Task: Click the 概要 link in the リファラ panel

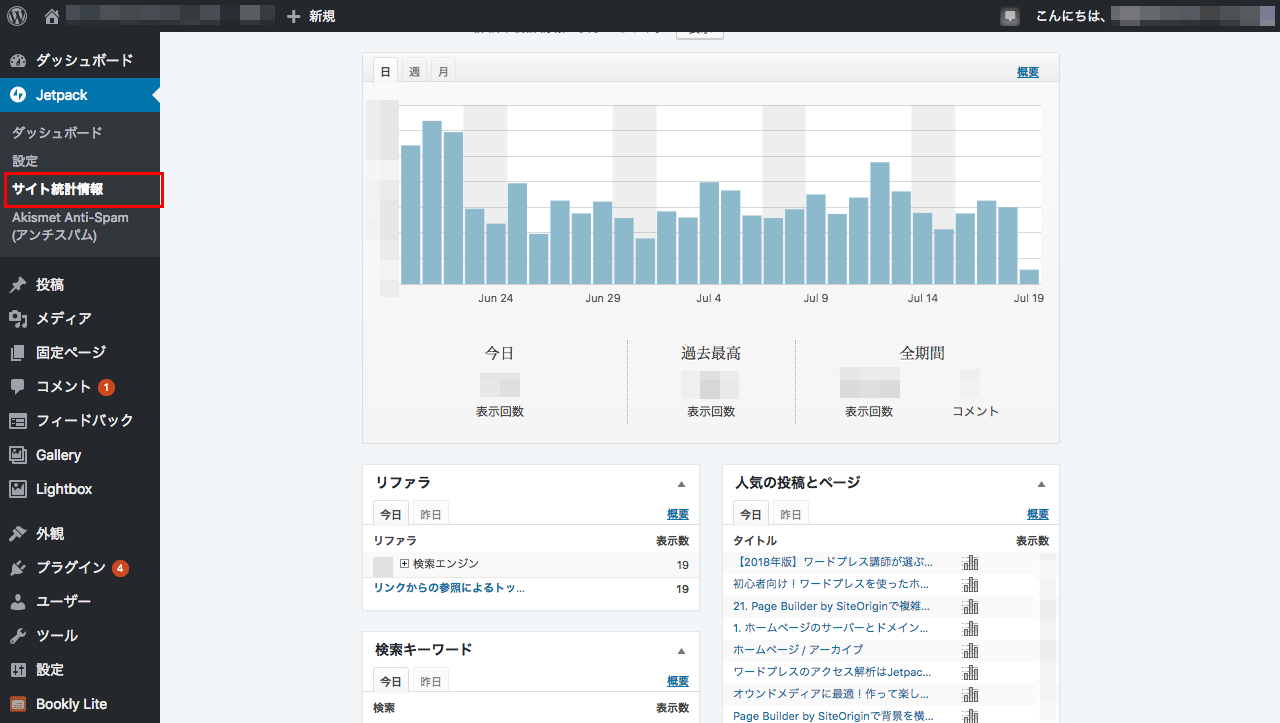Action: [x=678, y=514]
